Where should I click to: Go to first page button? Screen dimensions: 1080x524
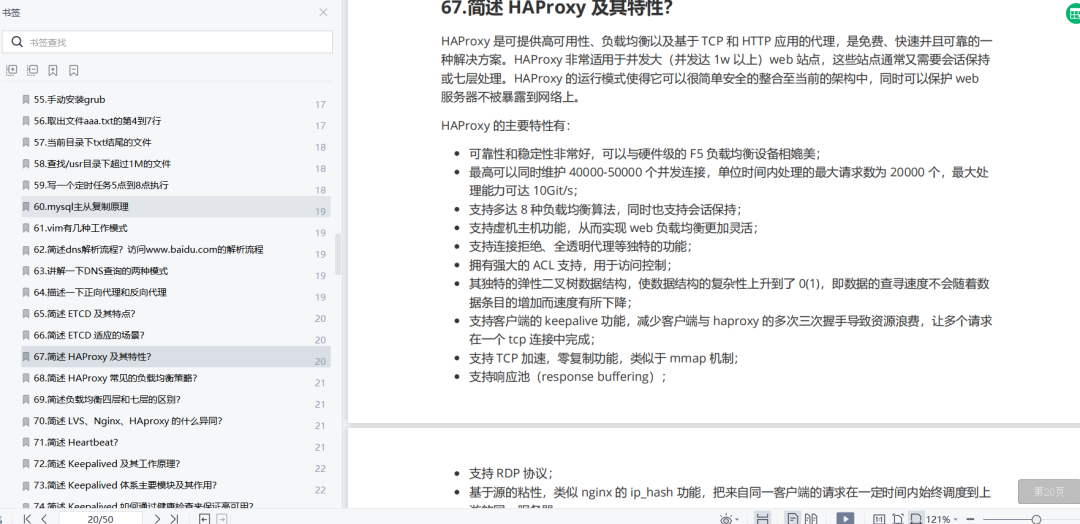click(27, 518)
